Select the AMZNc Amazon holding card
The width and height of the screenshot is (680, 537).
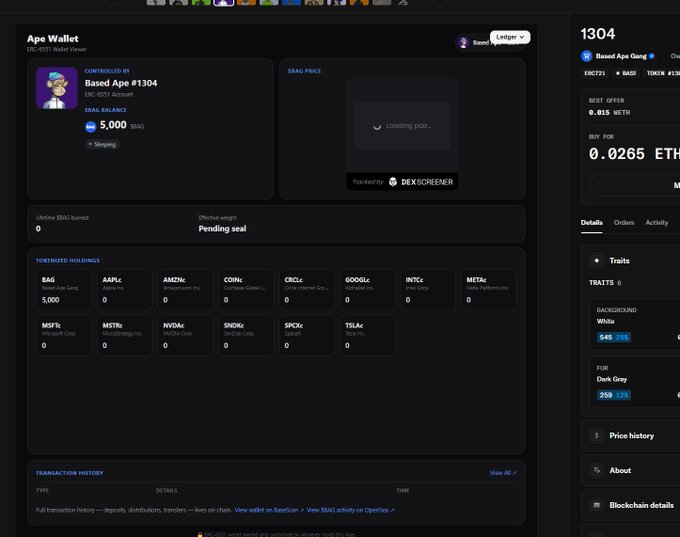(x=185, y=290)
